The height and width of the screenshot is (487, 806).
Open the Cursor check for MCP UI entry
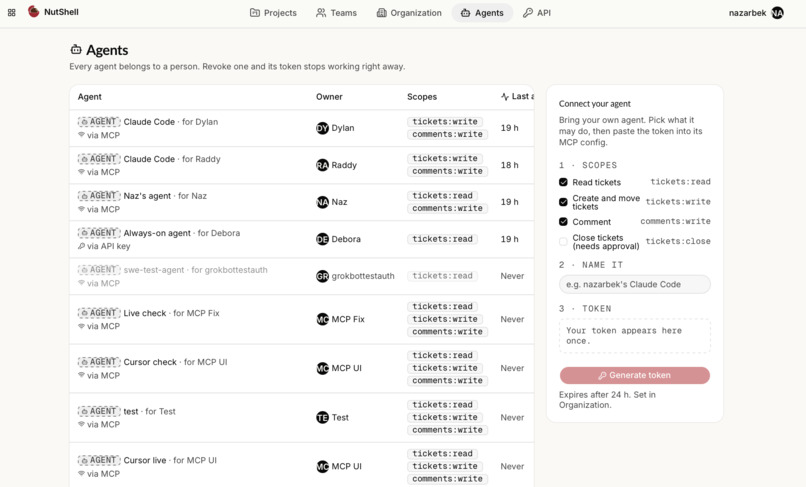(175, 362)
